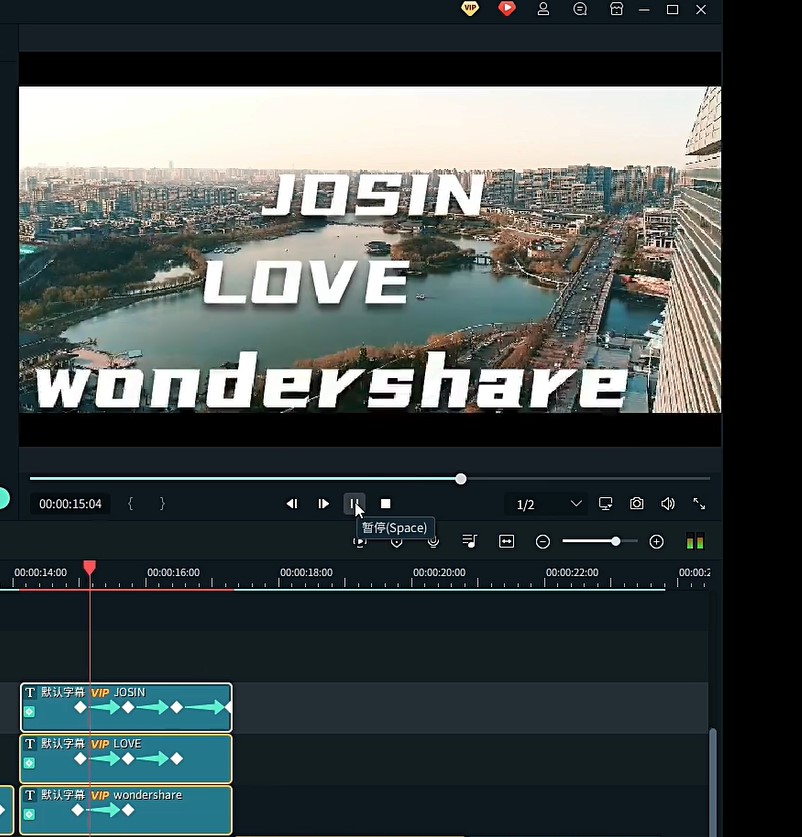Click the timeline zoom slider handle
This screenshot has height=837, width=802.
(615, 541)
